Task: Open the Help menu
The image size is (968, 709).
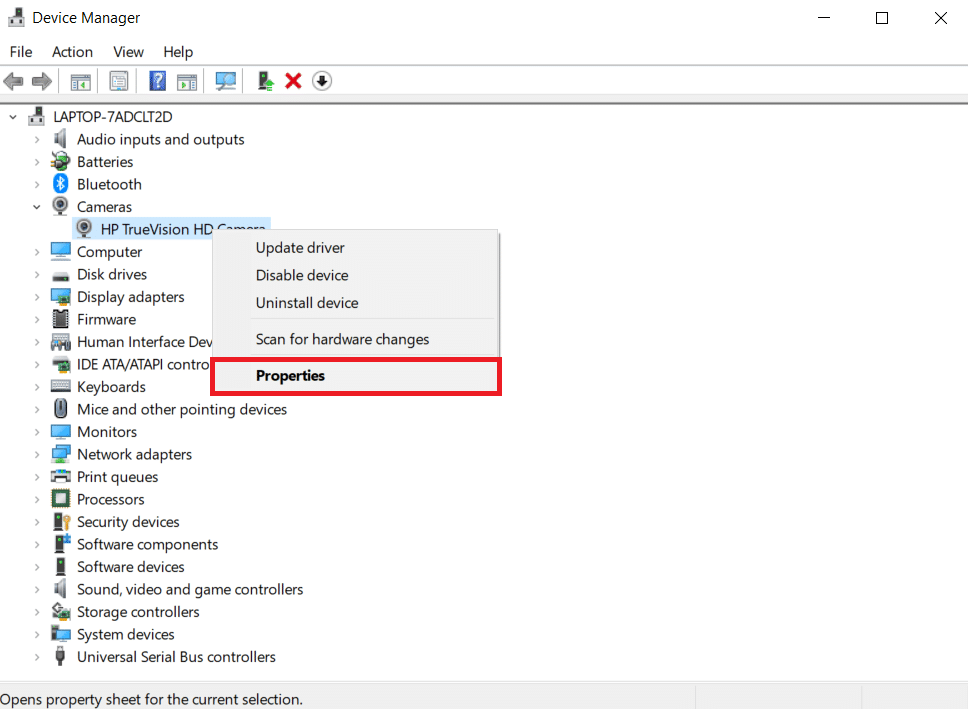Action: point(178,52)
